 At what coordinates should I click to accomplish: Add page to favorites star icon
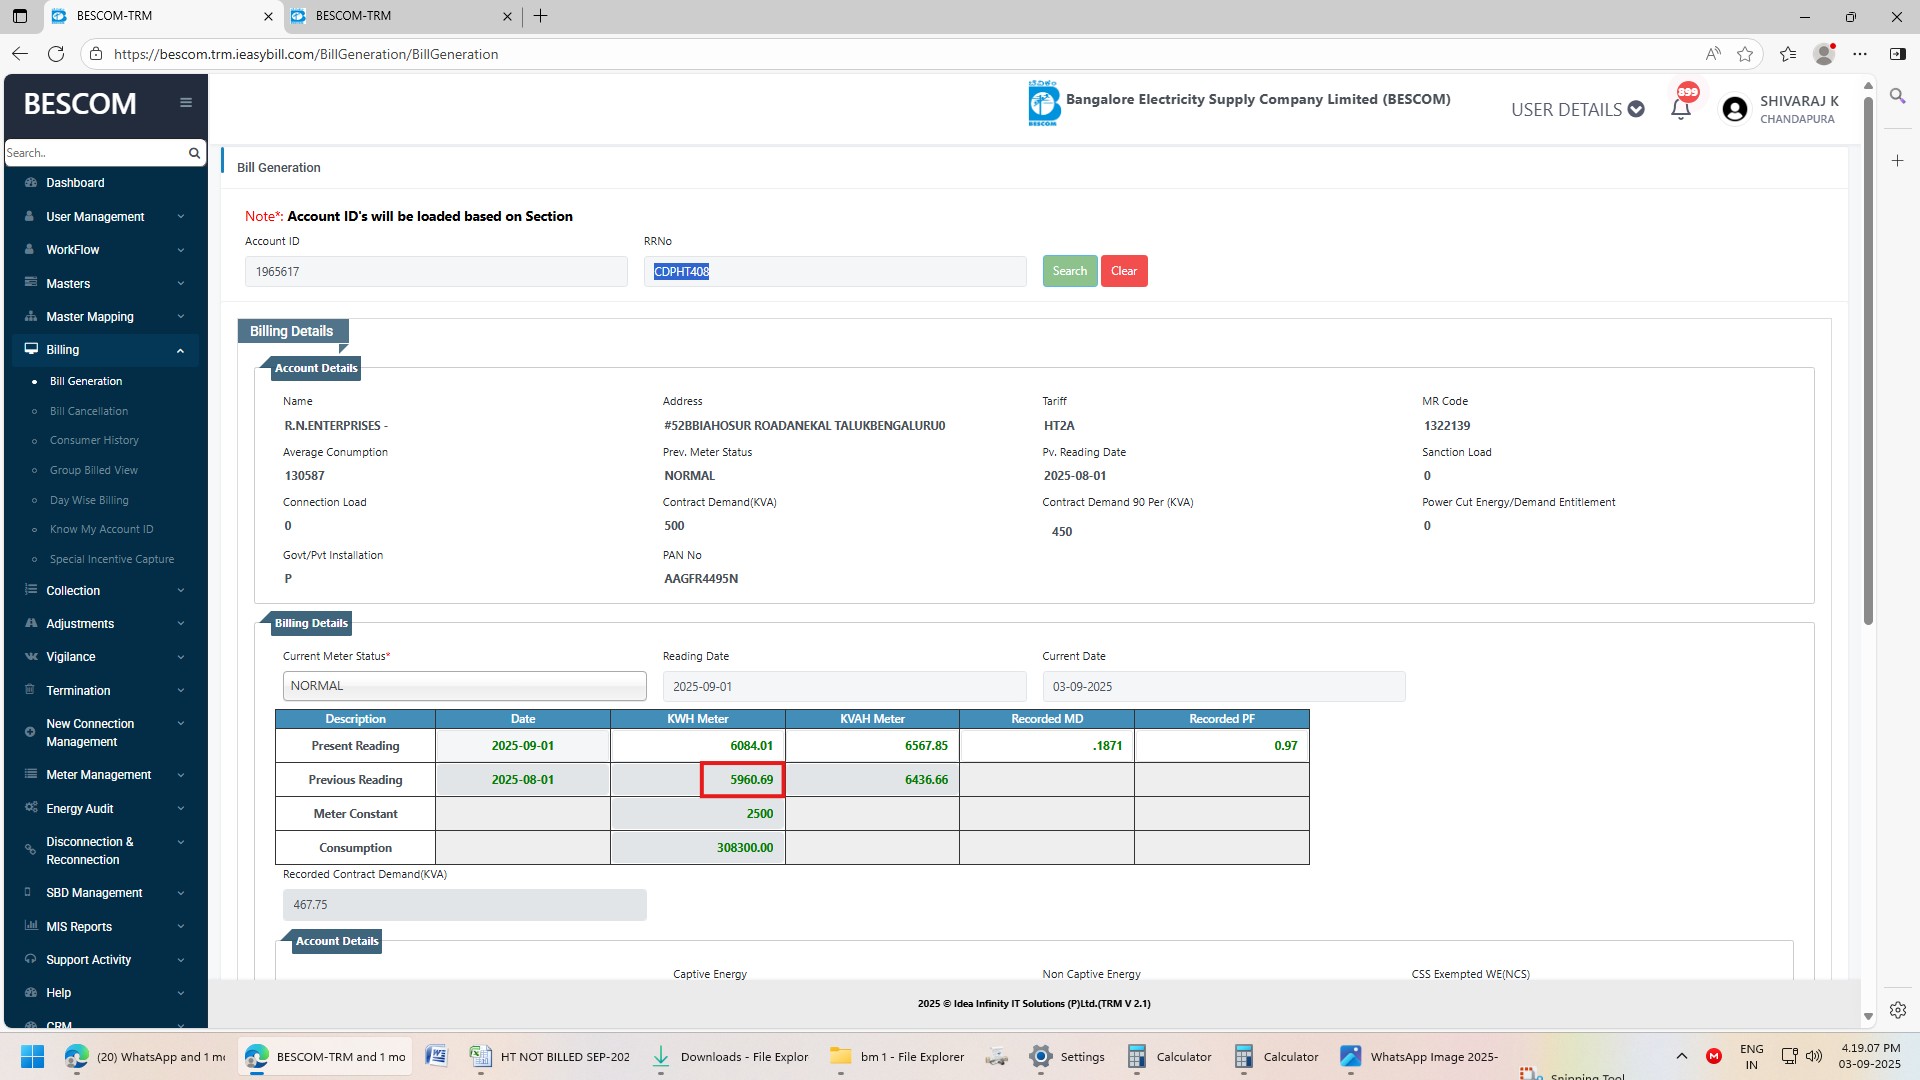point(1745,54)
